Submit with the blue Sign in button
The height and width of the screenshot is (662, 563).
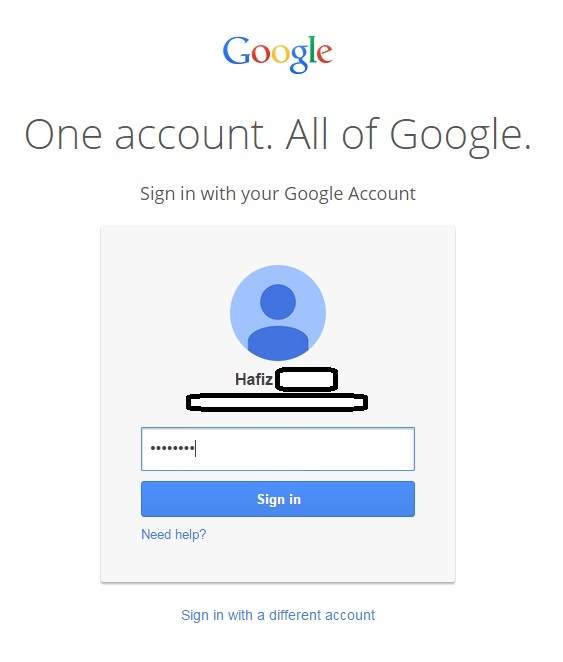[x=278, y=499]
